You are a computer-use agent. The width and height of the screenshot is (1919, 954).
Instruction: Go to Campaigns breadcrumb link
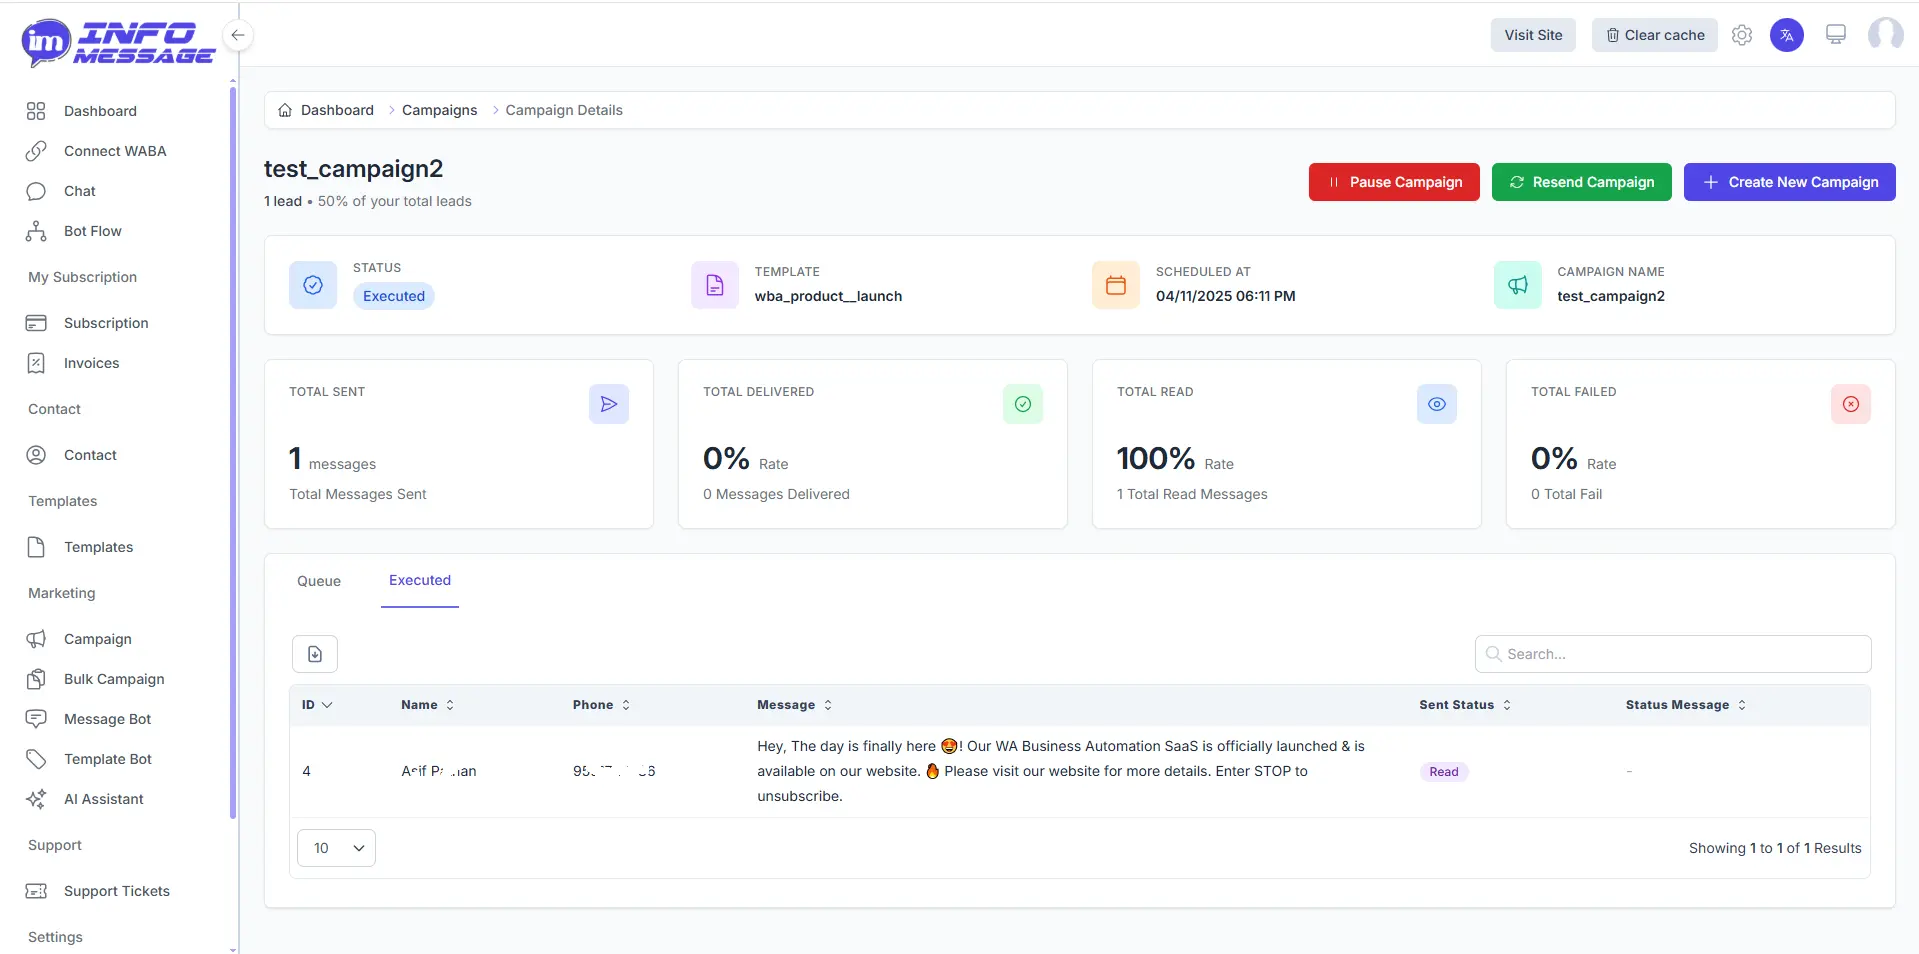[439, 110]
